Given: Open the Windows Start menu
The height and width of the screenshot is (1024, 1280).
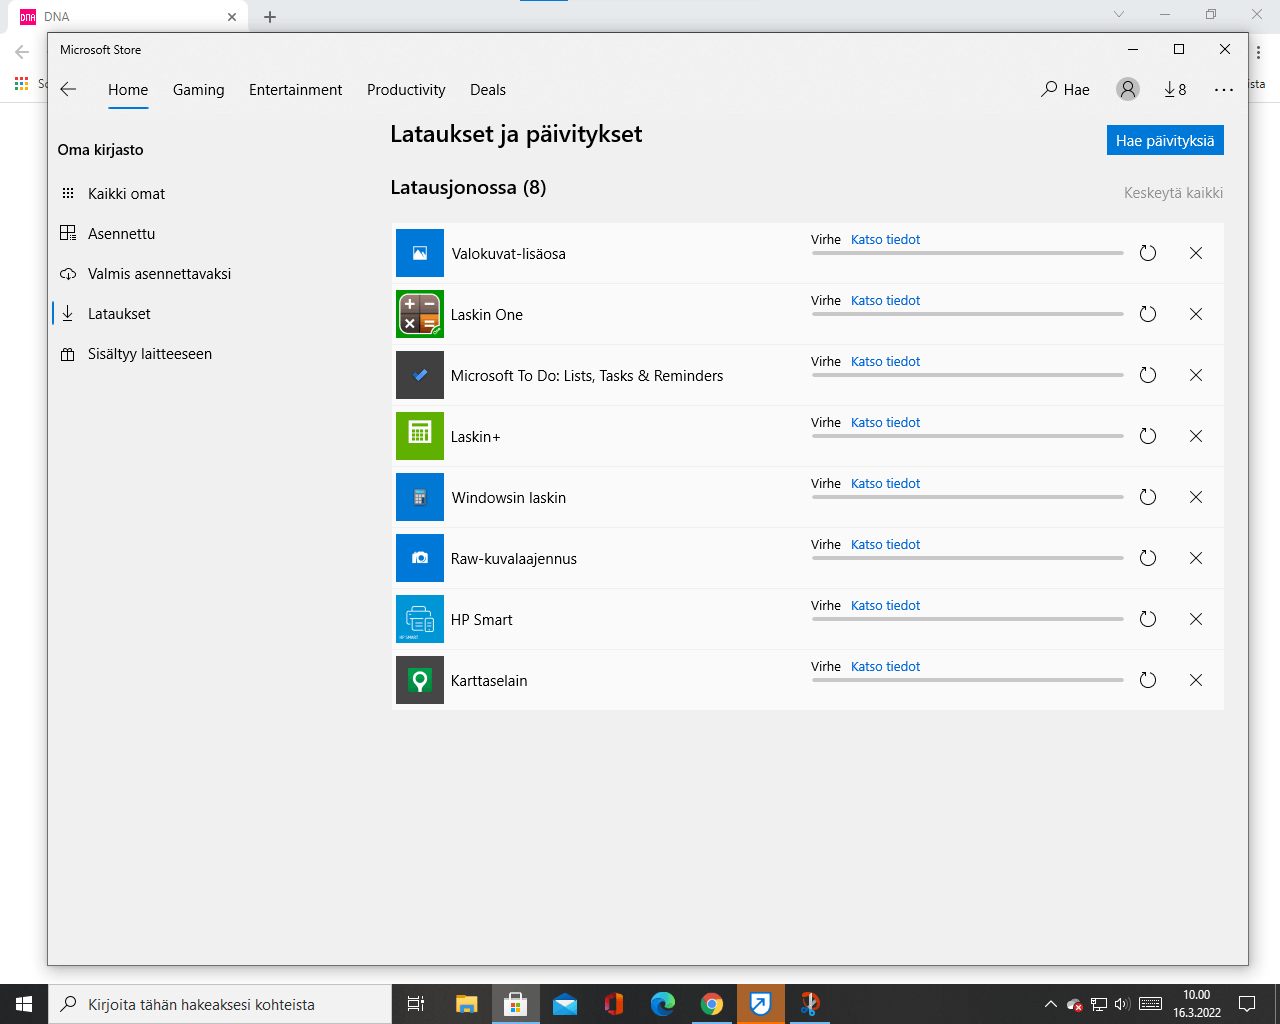Looking at the screenshot, I should point(24,1004).
